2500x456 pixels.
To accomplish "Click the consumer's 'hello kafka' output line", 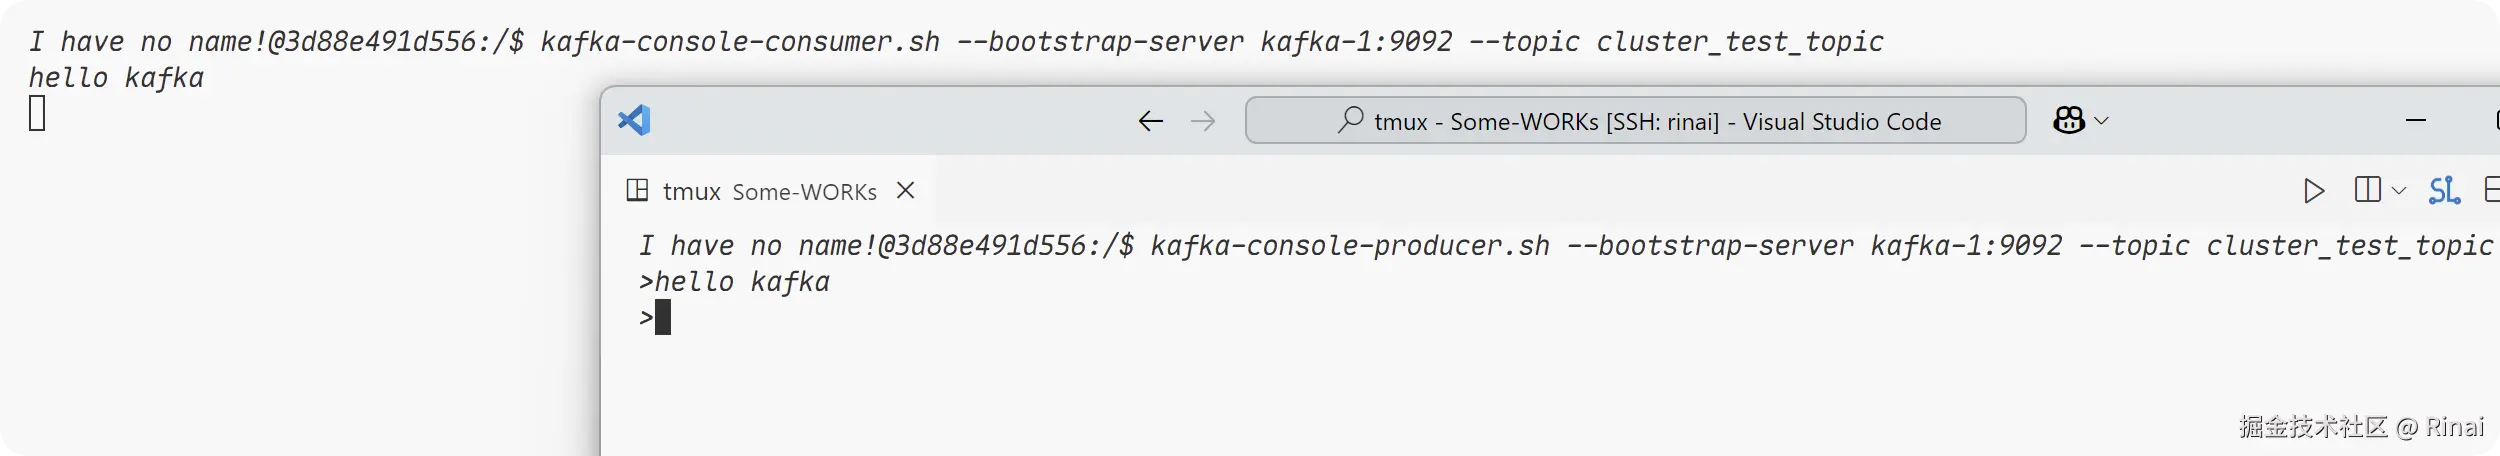I will [x=117, y=78].
